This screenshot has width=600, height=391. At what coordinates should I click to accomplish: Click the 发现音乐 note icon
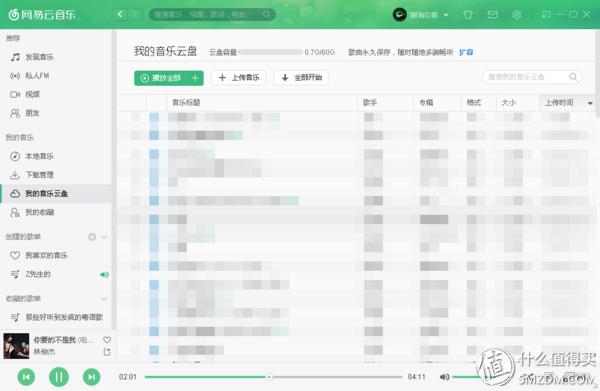click(15, 57)
